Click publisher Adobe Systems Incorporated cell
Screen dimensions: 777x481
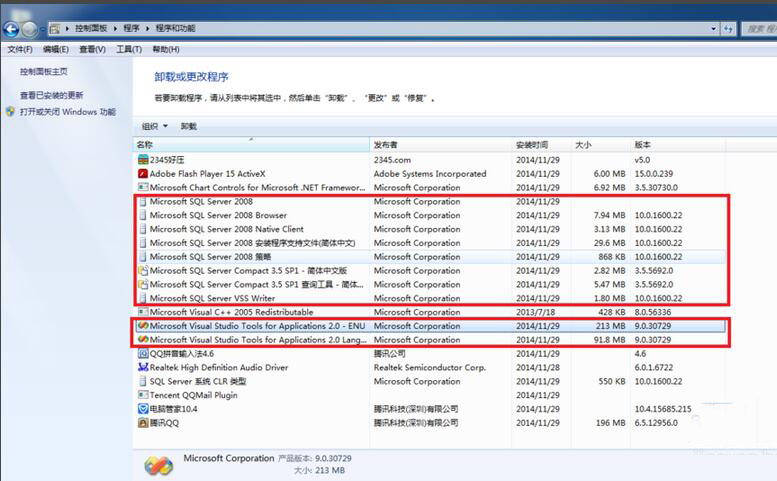430,173
